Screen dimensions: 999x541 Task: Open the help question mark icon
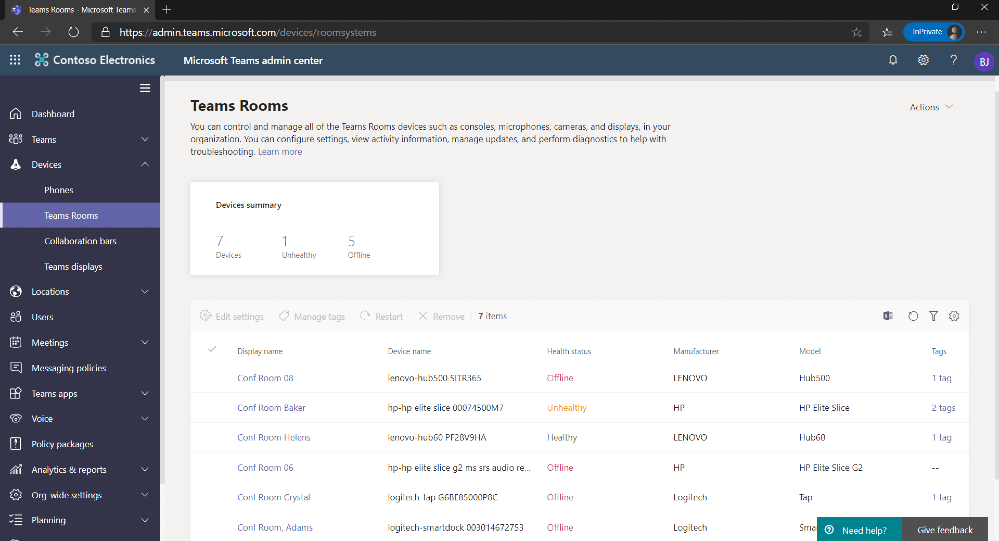tap(953, 60)
